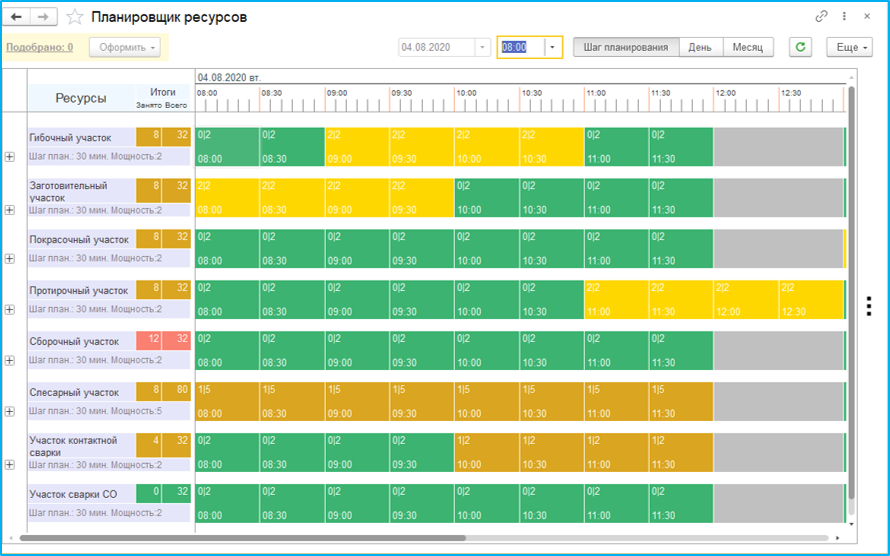Select Гибочный участок 11:30 green slot

(681, 147)
